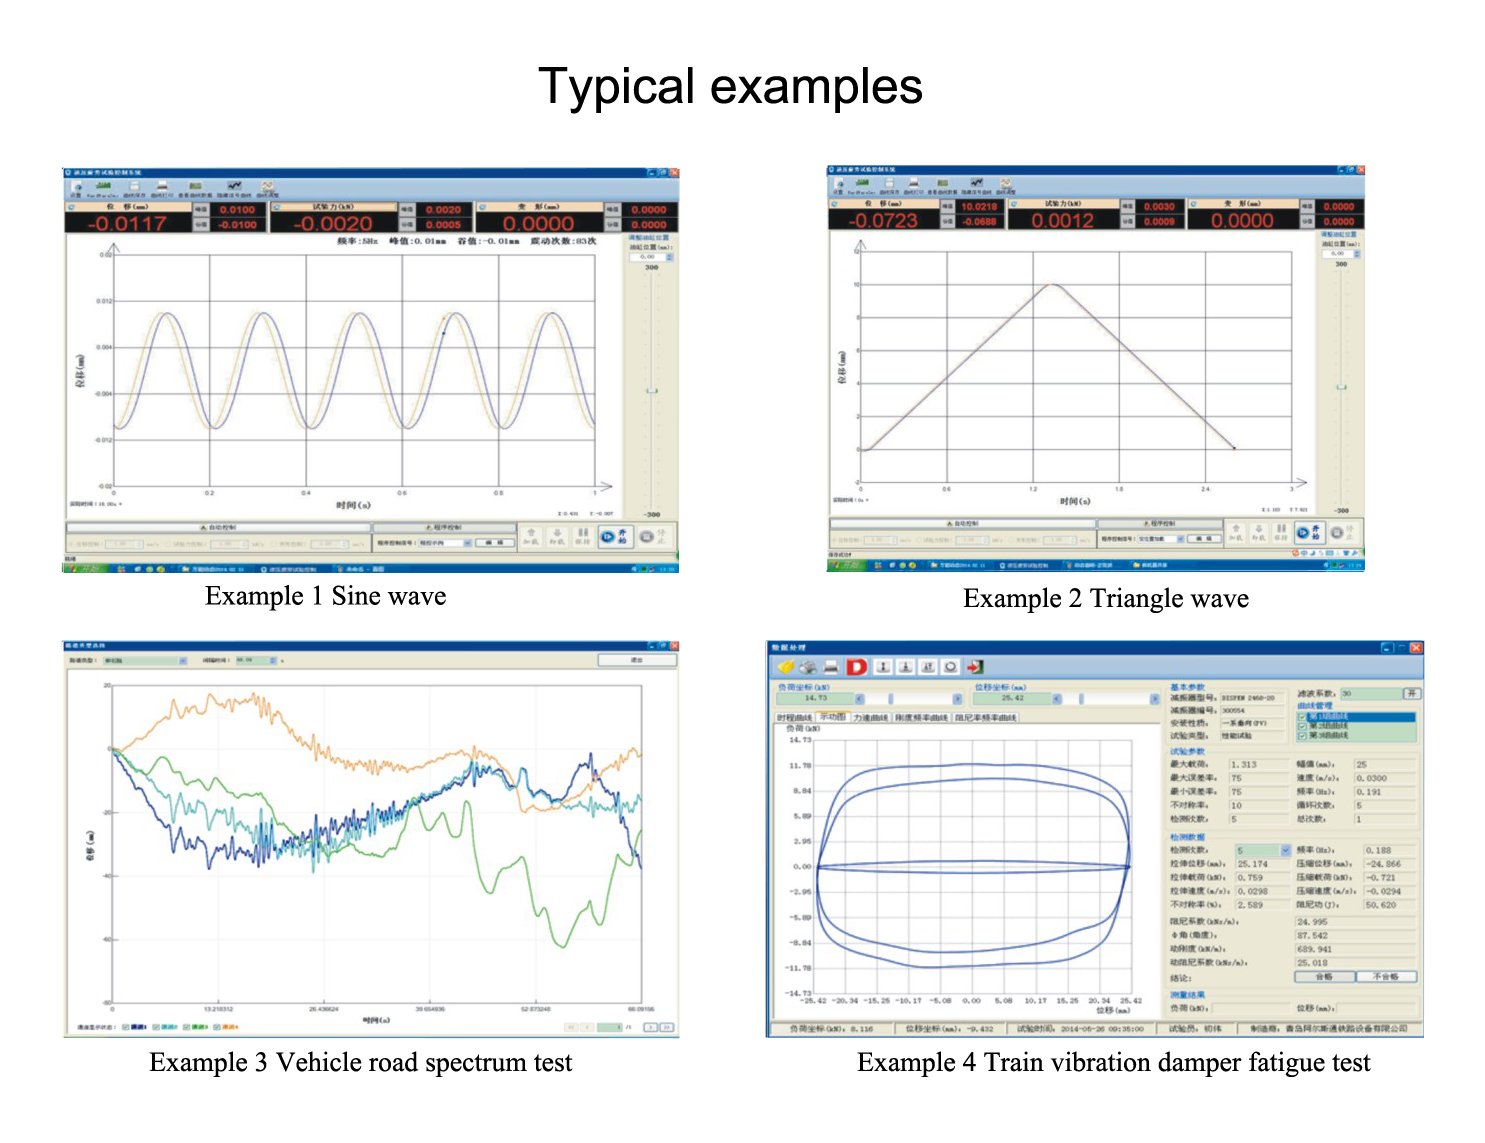Switch to the 时程曲线 tab
The width and height of the screenshot is (1485, 1143).
pos(795,718)
